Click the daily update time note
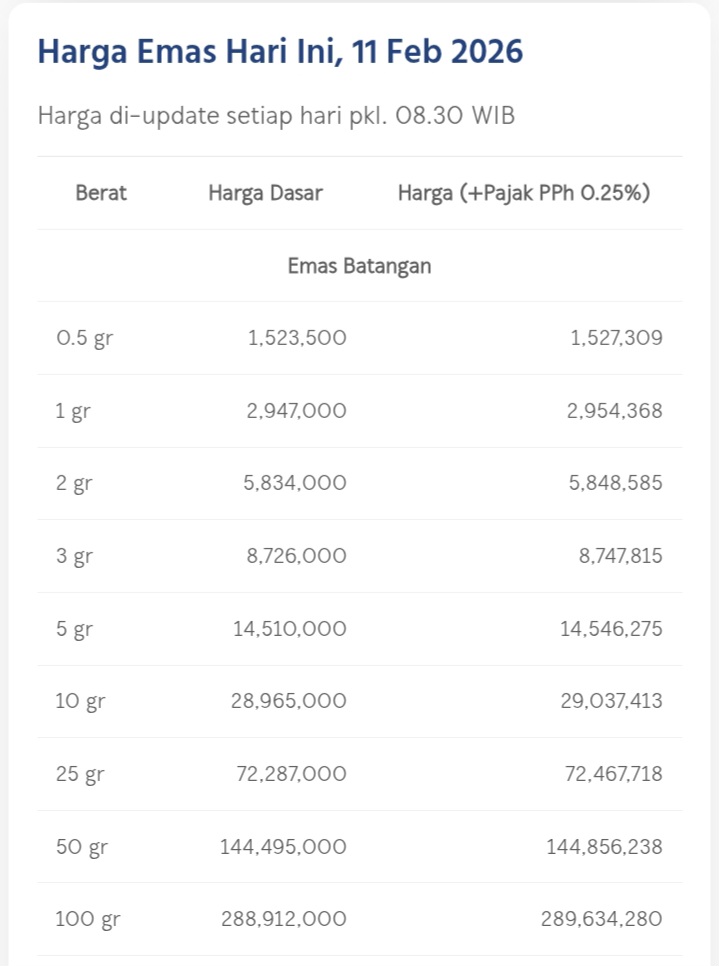The image size is (719, 966). coord(276,115)
